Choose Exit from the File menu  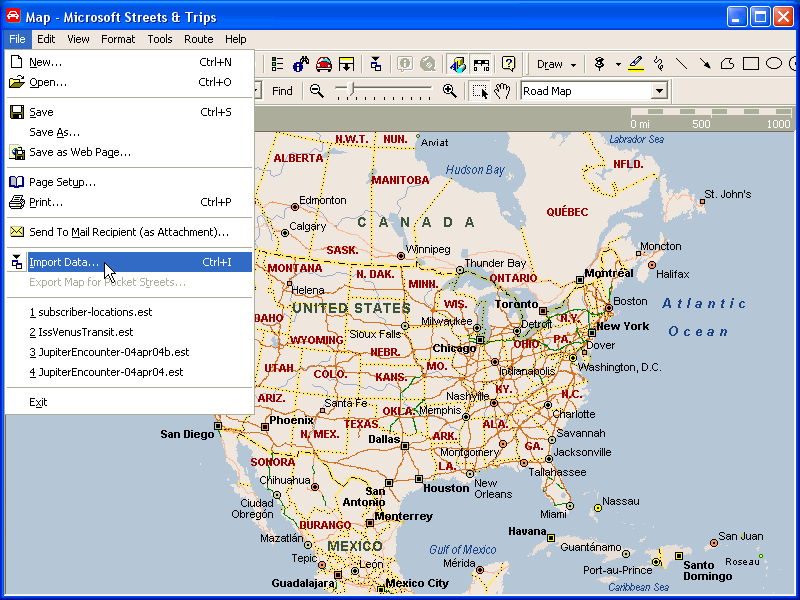pos(130,402)
